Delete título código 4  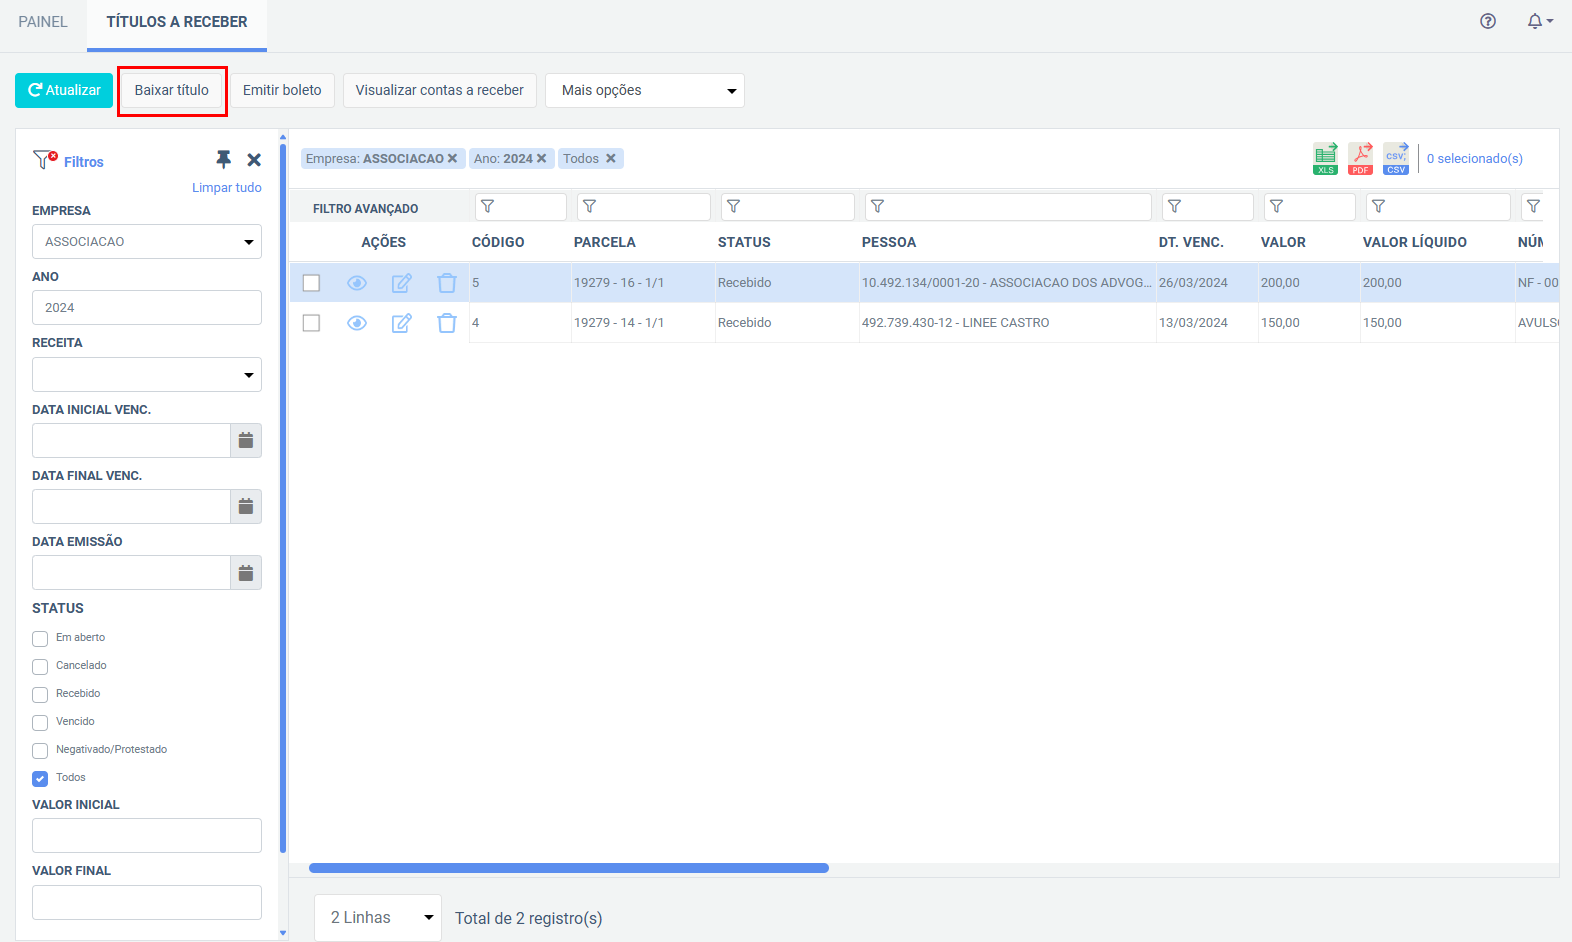(x=447, y=323)
